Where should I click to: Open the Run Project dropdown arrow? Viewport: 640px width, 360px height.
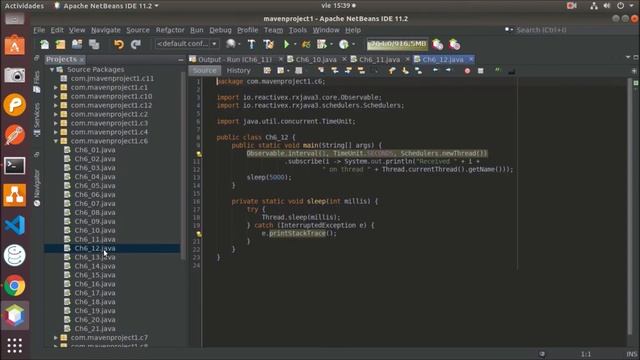pos(295,44)
